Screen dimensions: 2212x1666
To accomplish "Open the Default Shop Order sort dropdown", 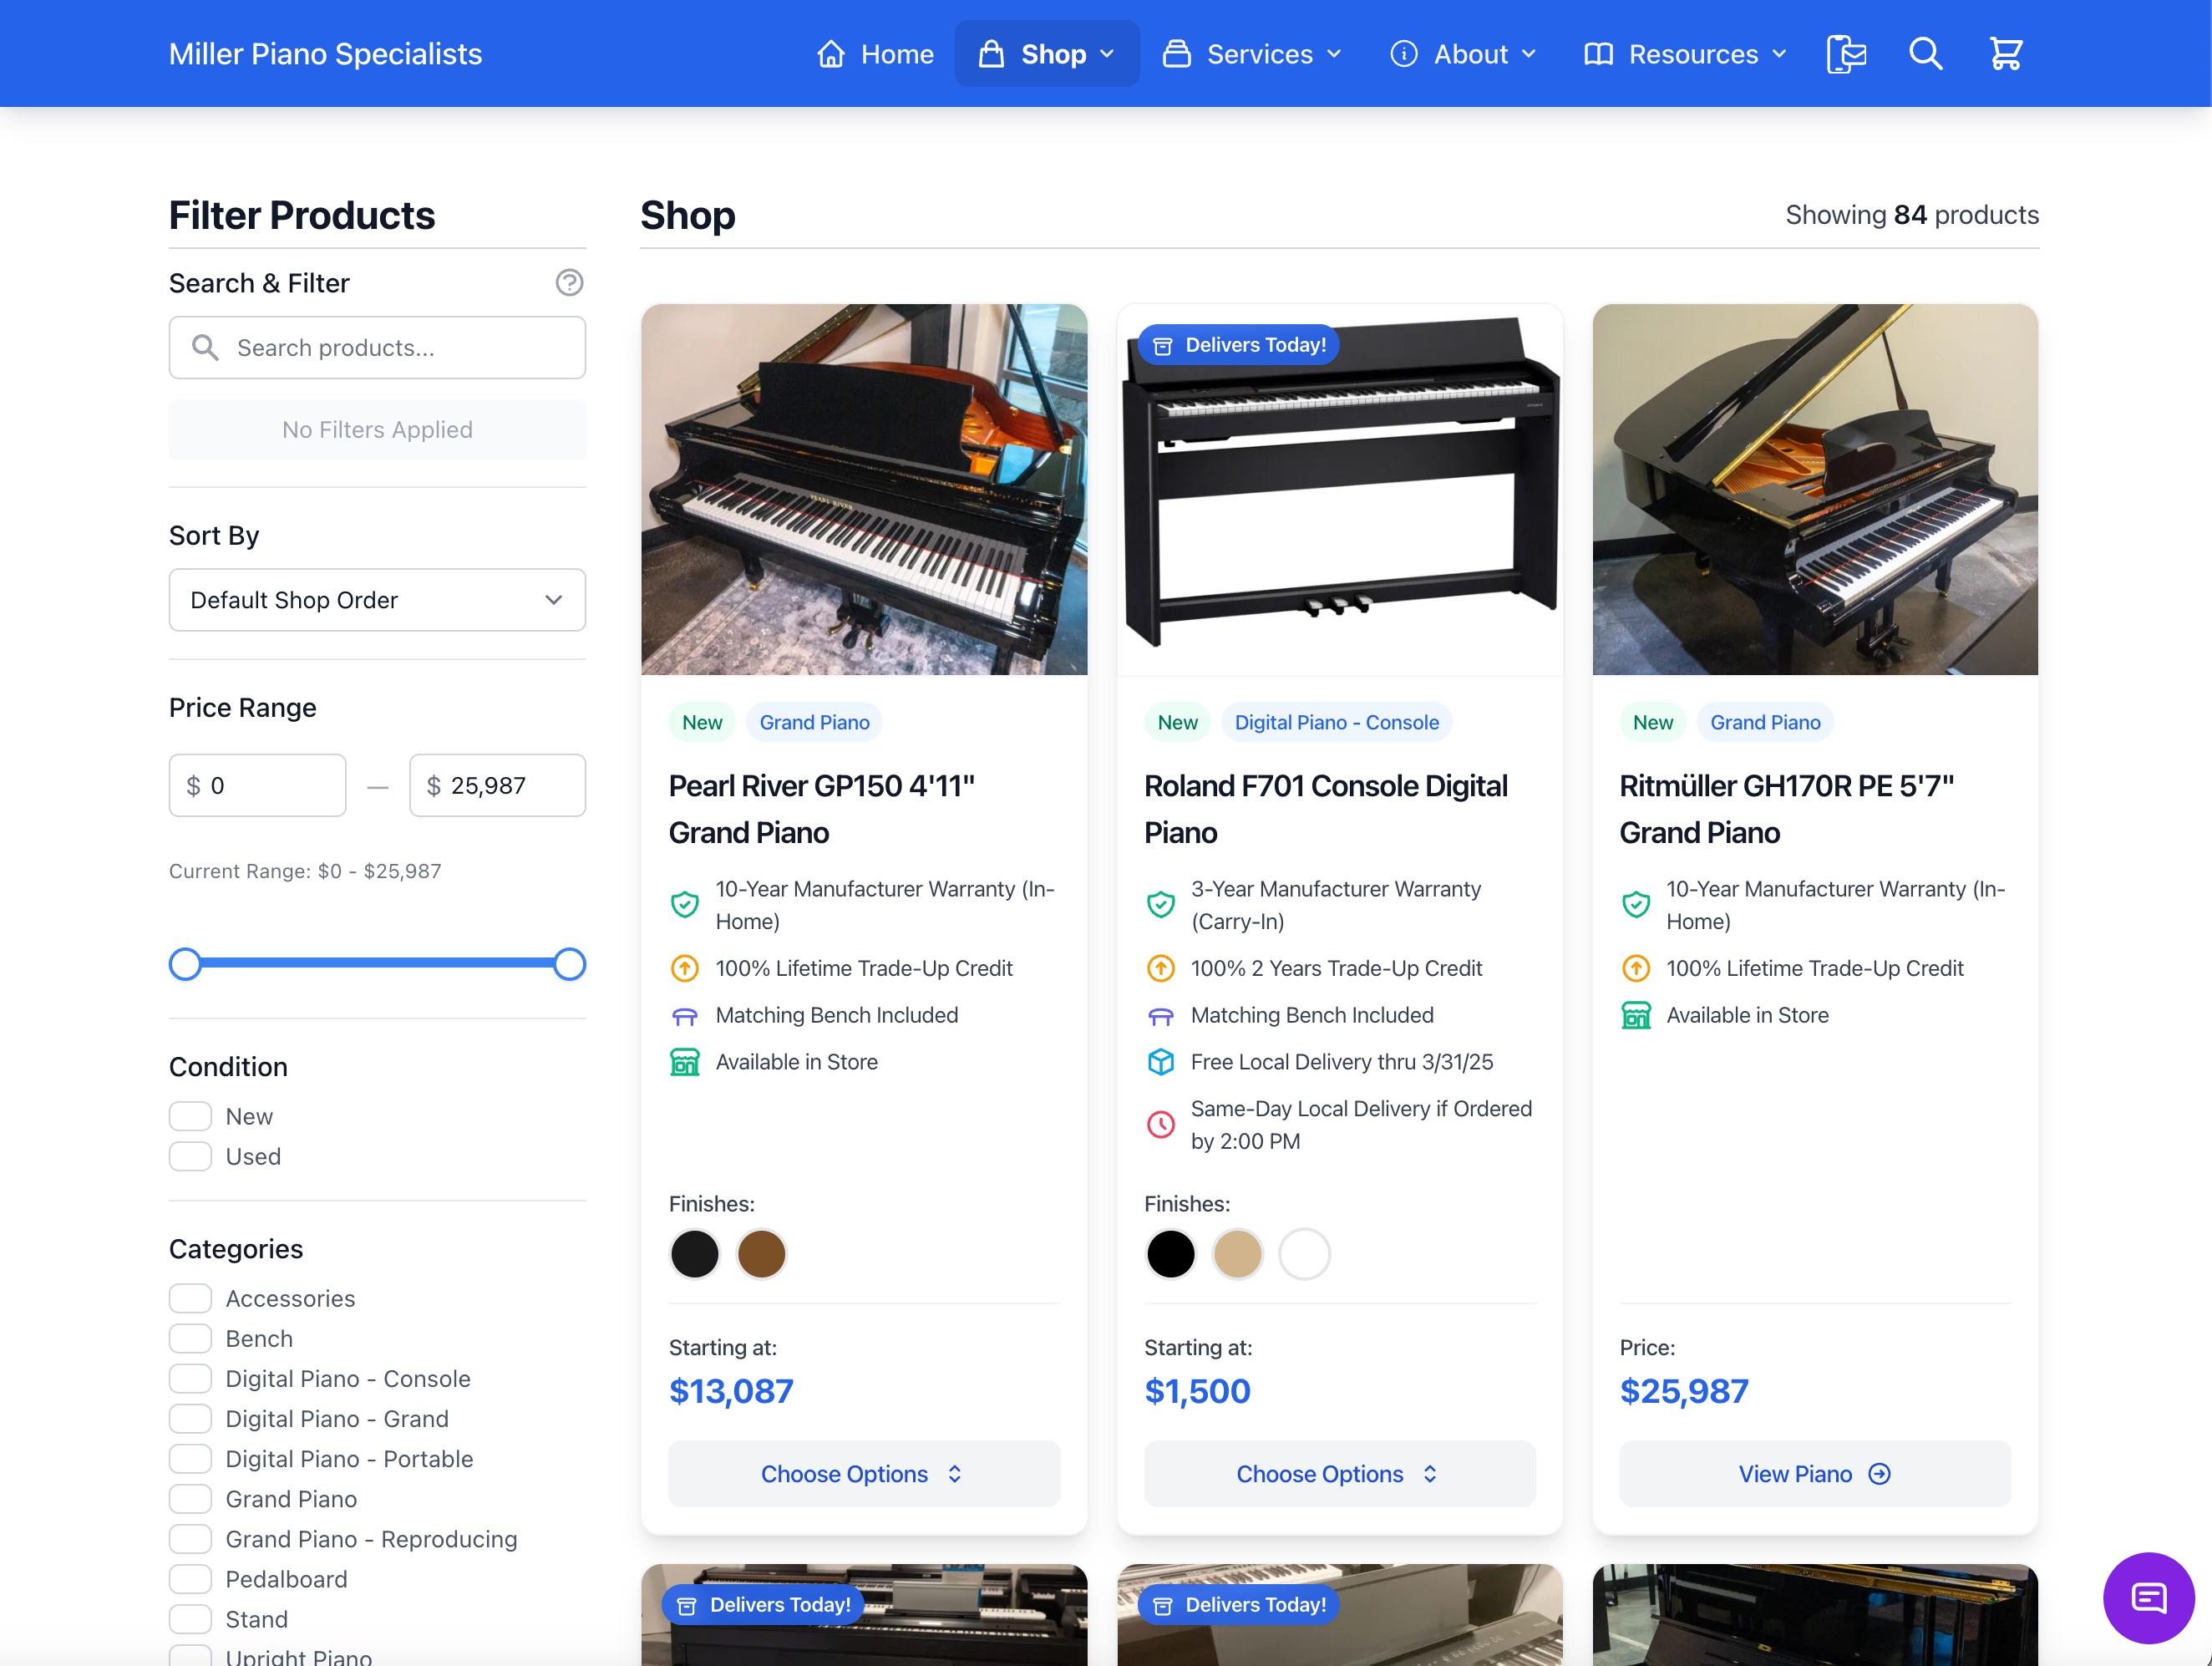I will pyautogui.click(x=377, y=600).
